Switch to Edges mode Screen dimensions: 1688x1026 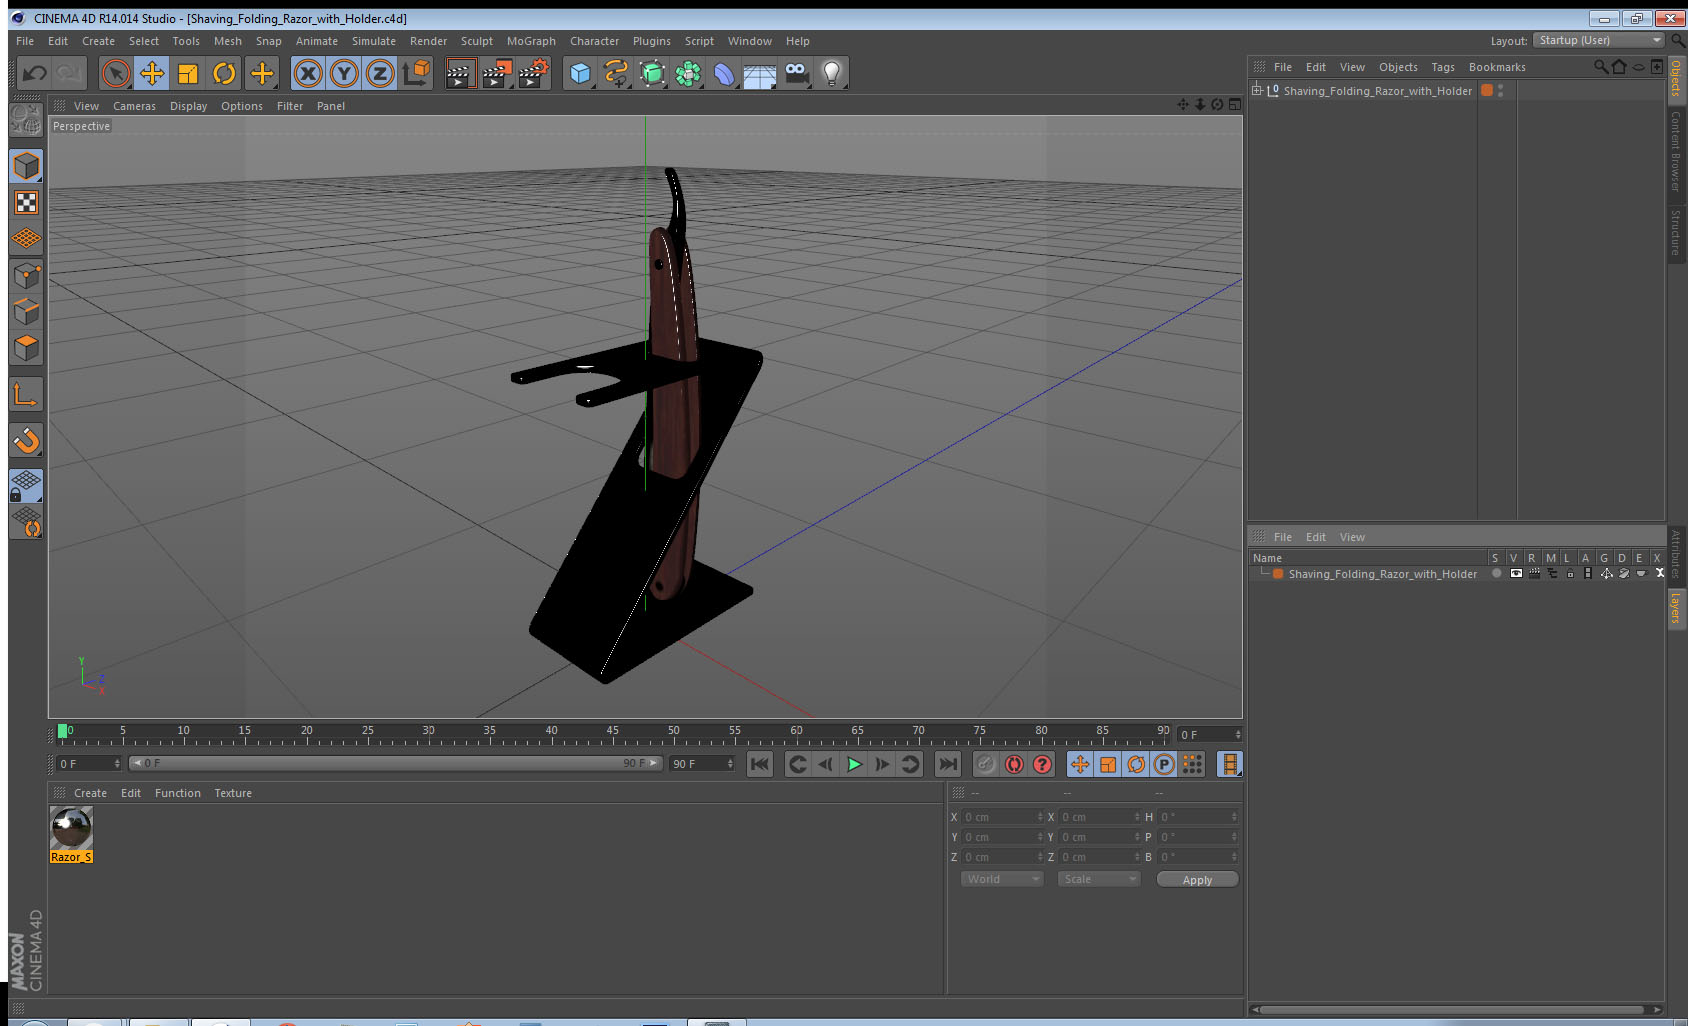pos(27,311)
